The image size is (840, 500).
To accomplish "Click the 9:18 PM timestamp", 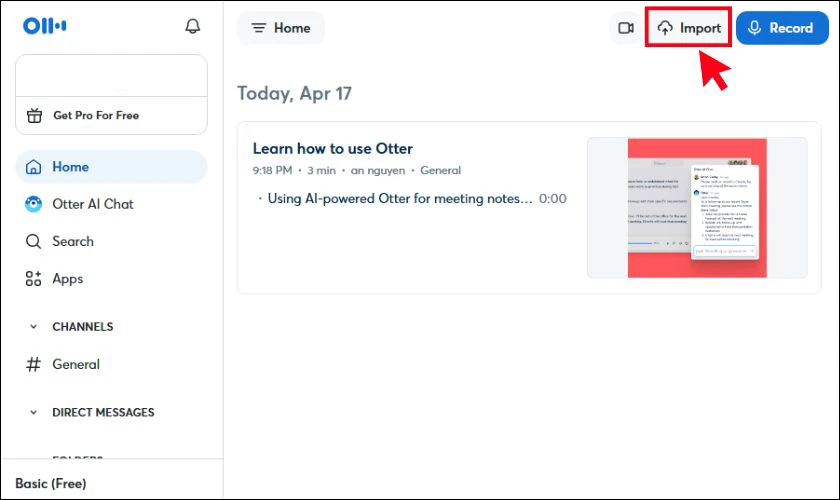I will point(272,170).
